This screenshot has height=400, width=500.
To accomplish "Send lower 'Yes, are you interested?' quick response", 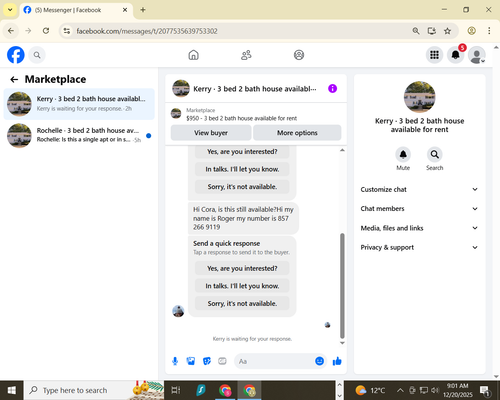I will tap(242, 268).
